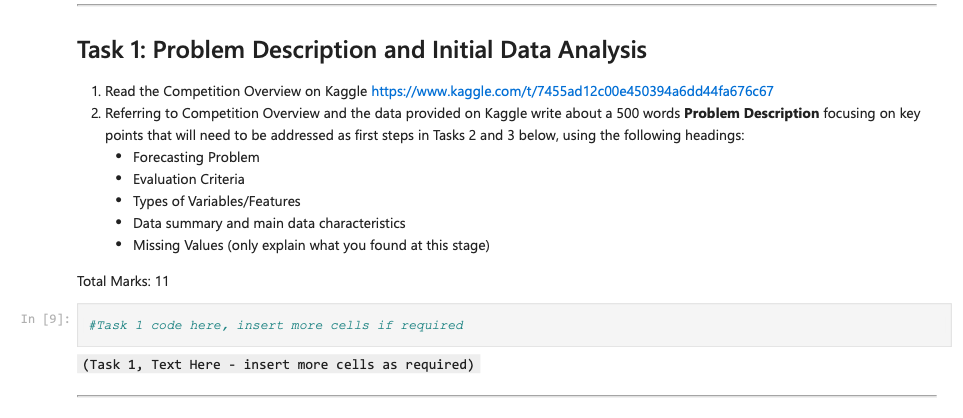
Task: Click the bold 'Problem Description' text
Action: click(x=751, y=113)
